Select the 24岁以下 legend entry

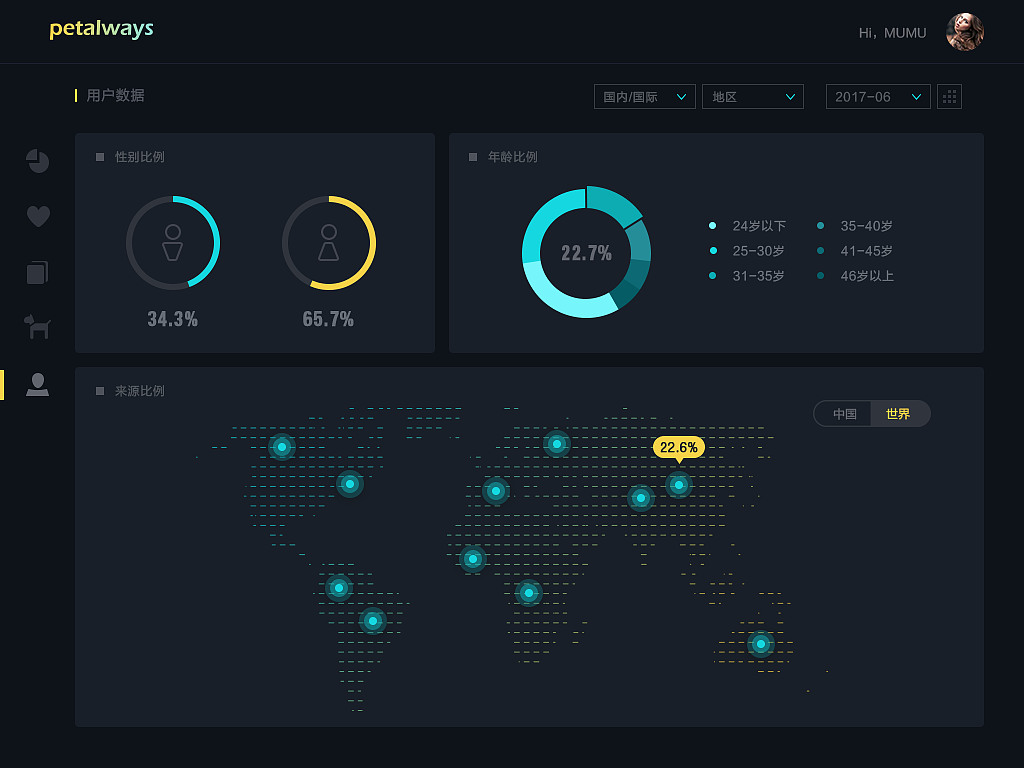[748, 226]
